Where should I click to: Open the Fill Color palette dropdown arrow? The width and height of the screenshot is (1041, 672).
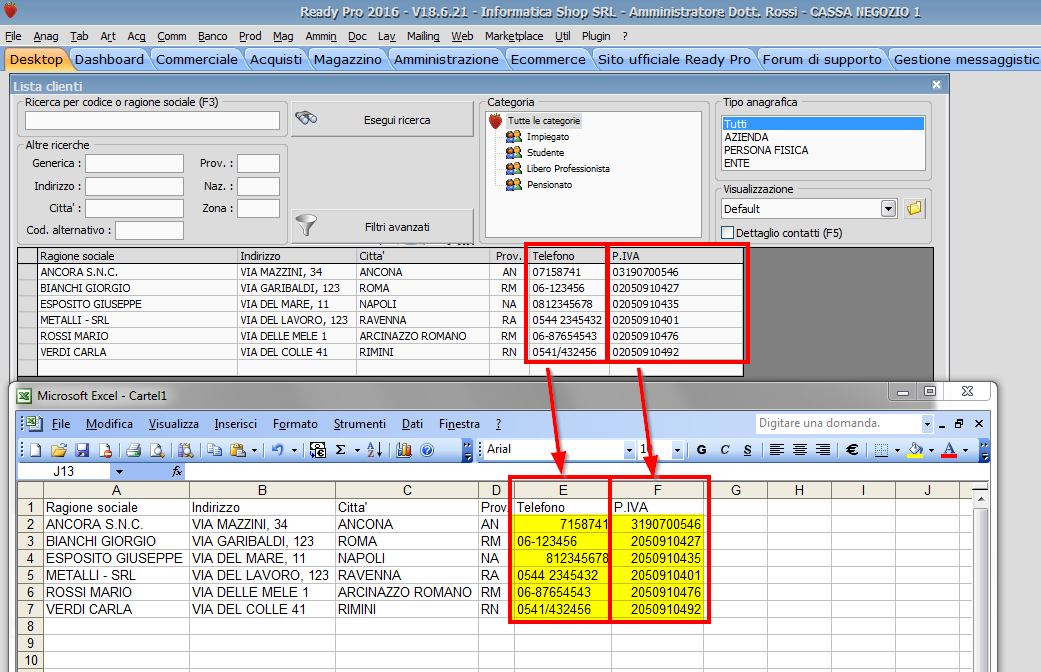pos(931,450)
